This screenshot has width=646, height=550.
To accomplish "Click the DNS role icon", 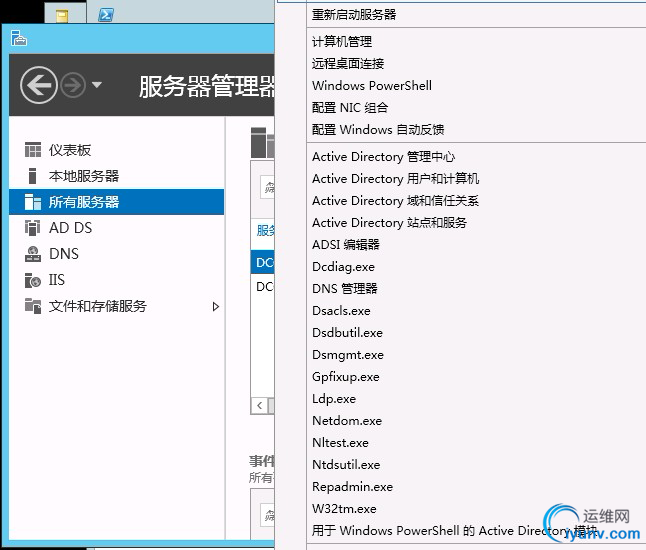I will point(33,254).
